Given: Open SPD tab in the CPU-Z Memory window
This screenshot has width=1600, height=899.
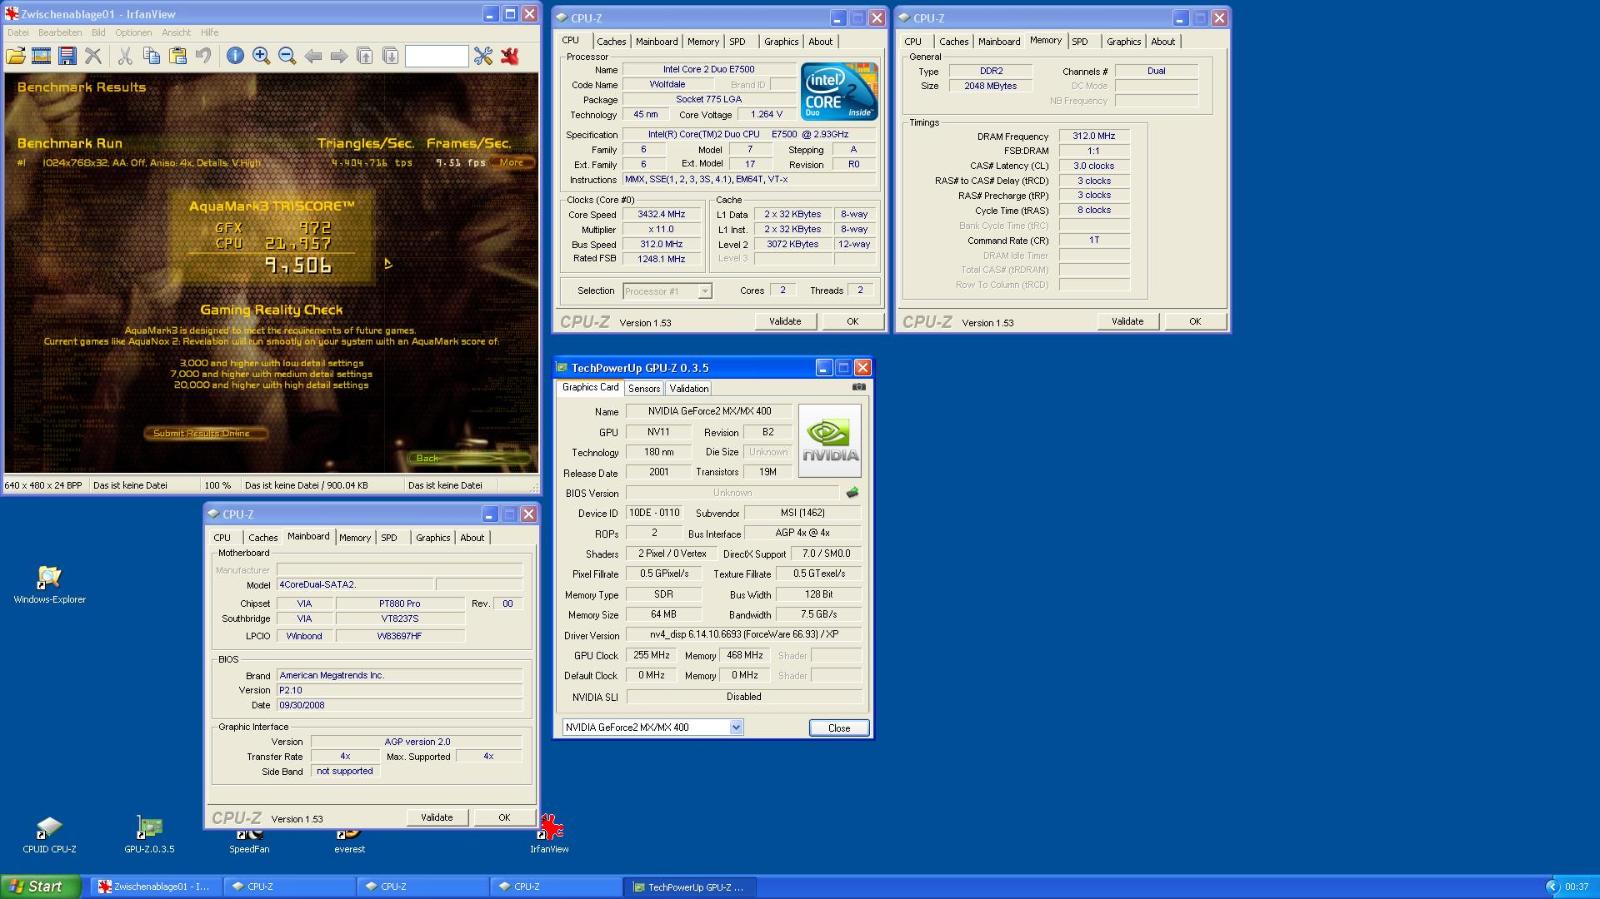Looking at the screenshot, I should coord(1080,41).
